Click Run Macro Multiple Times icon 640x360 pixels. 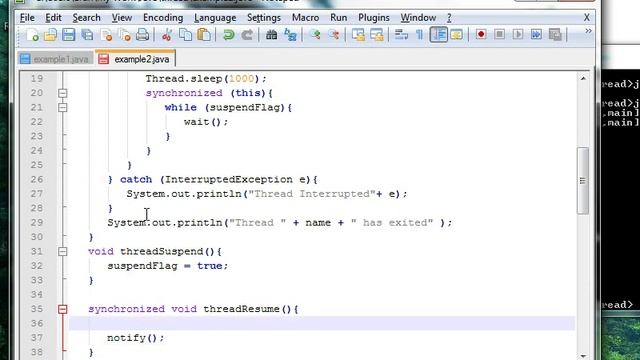coord(536,35)
